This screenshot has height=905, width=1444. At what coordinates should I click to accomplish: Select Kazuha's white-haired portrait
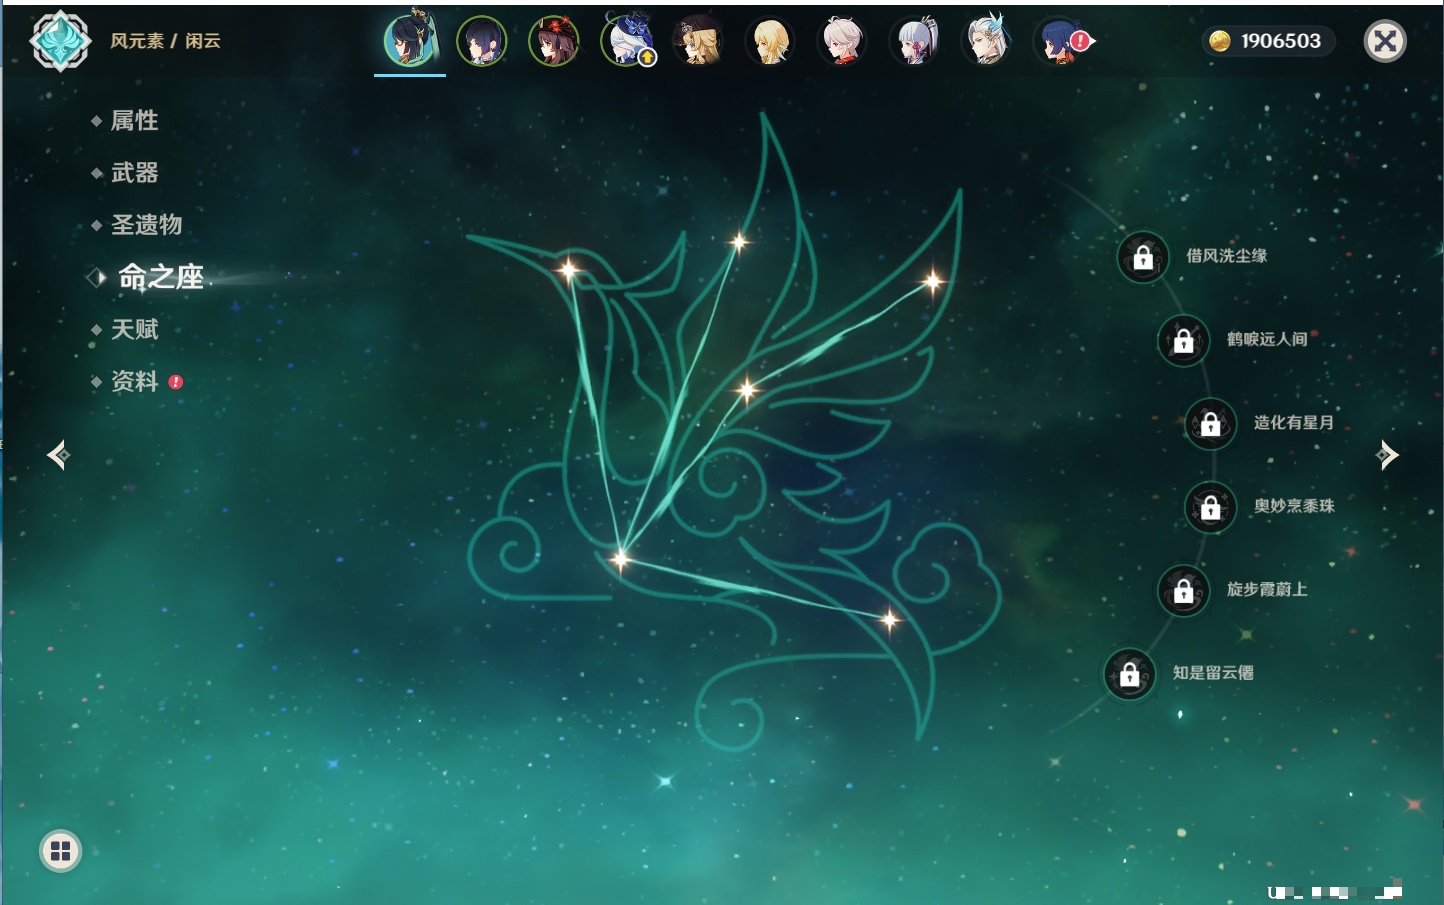tap(843, 42)
